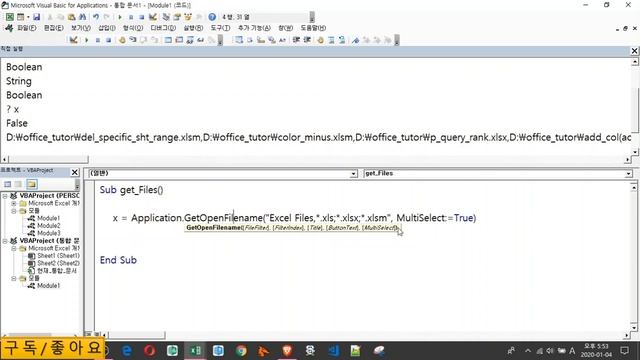Open the Immediate Window icon
The image size is (640, 360).
(179, 40)
